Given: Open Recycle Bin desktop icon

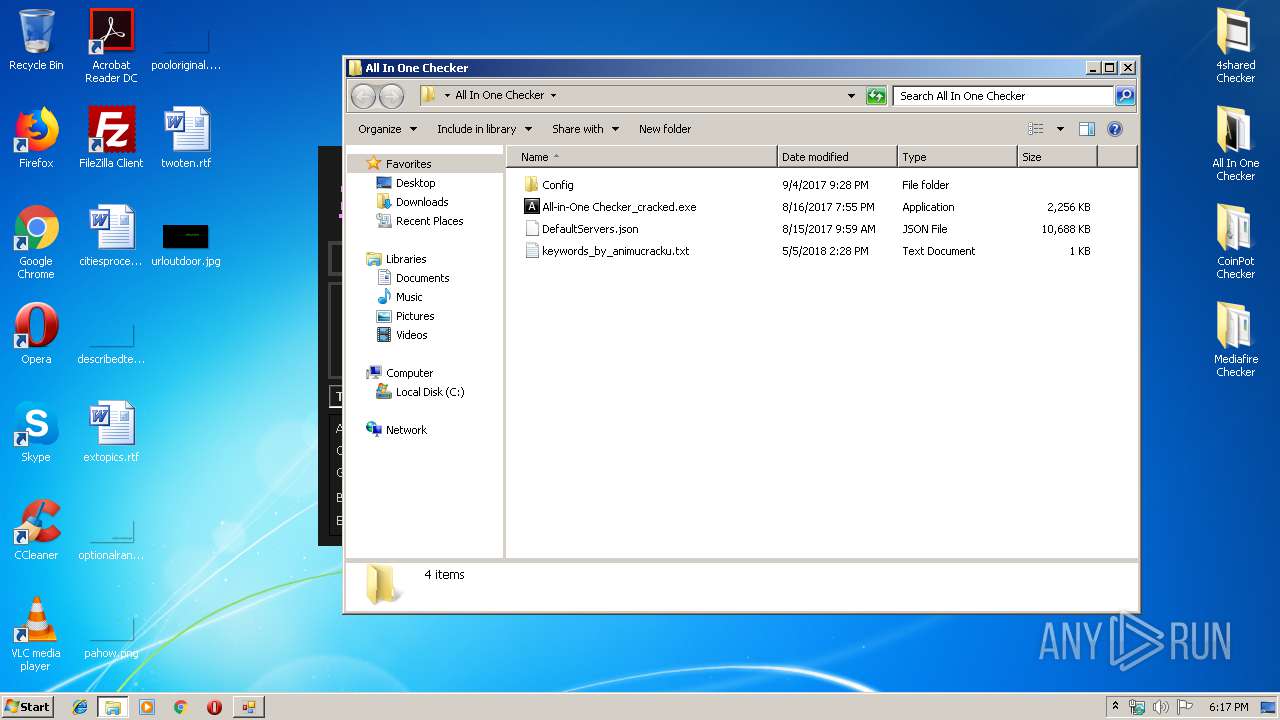Looking at the screenshot, I should coord(36,40).
